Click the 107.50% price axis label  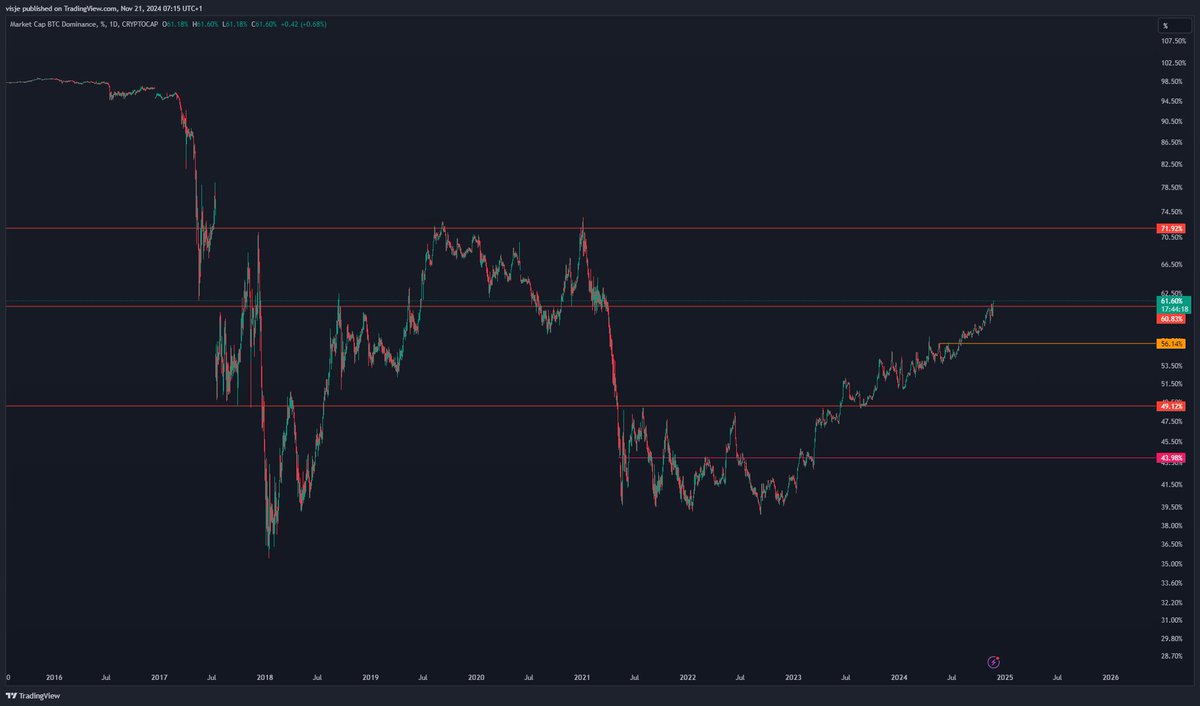[1173, 42]
